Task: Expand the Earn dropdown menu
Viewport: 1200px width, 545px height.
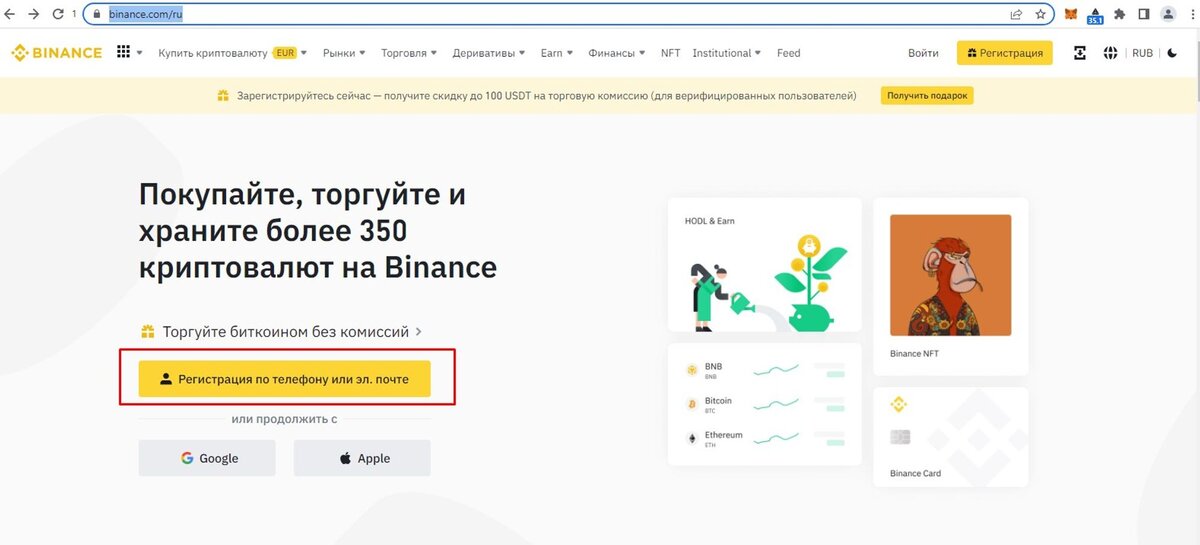Action: [x=558, y=53]
